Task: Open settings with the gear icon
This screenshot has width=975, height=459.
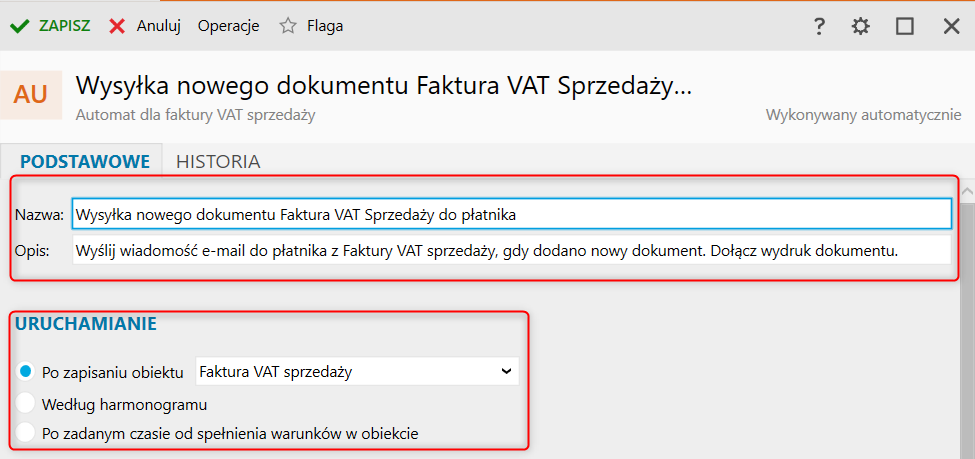Action: (860, 27)
